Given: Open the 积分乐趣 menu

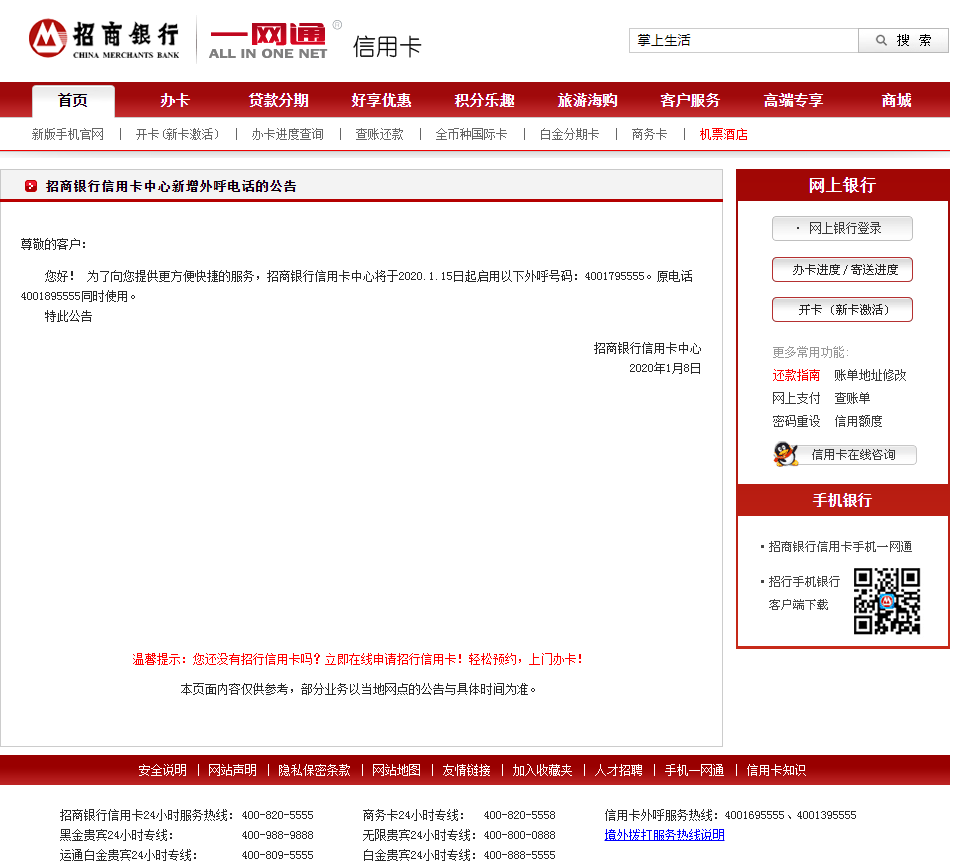Looking at the screenshot, I should point(484,100).
